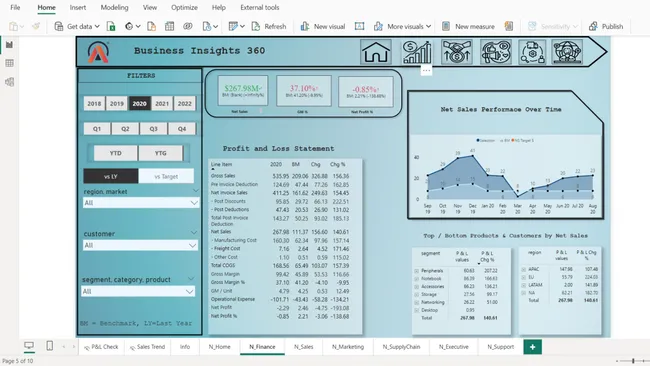
Task: Click the New visual button
Action: tap(323, 27)
